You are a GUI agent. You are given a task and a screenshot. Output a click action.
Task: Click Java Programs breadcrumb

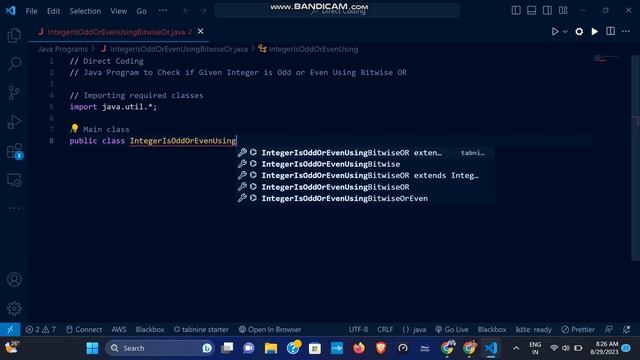[x=63, y=49]
